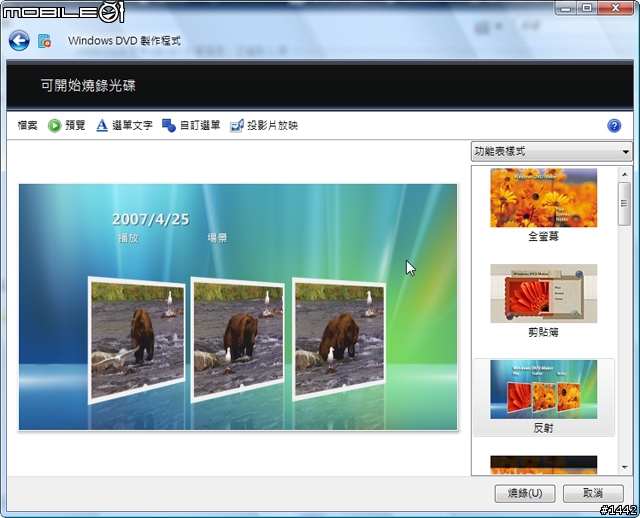Viewport: 640px width, 518px height.
Task: Click the 2007/4/25 disc title in preview
Action: click(151, 220)
